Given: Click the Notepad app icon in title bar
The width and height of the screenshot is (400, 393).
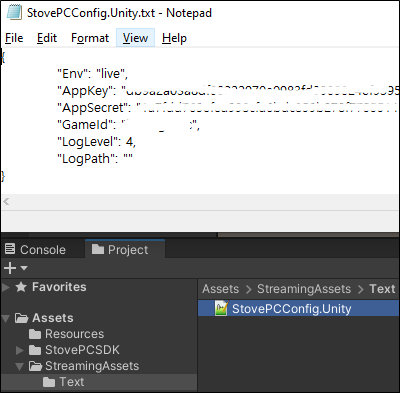Looking at the screenshot, I should pyautogui.click(x=14, y=12).
